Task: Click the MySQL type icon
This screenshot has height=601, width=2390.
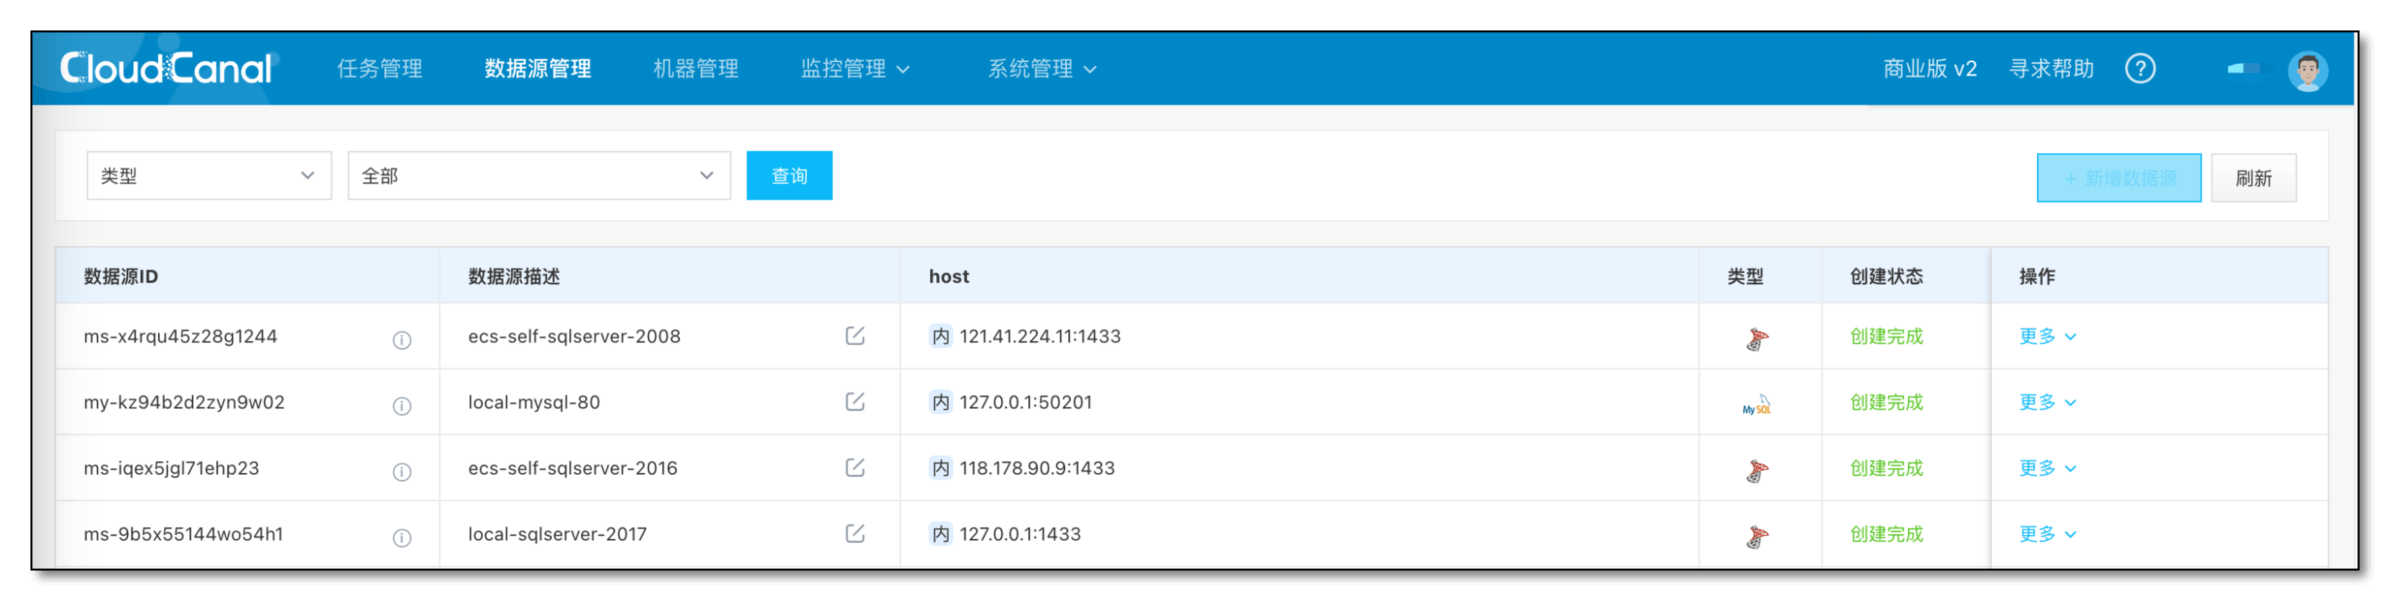Action: point(1757,404)
